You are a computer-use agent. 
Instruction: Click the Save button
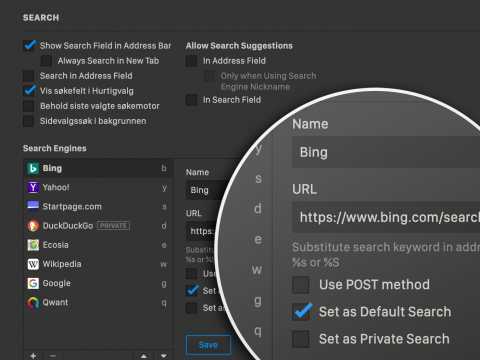click(208, 345)
